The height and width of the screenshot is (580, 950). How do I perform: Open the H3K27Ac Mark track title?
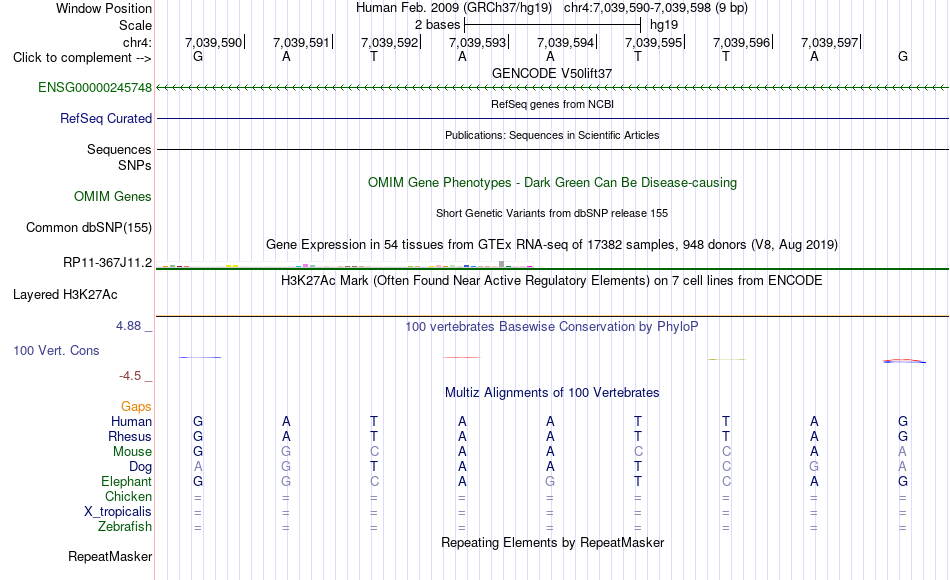[x=552, y=281]
